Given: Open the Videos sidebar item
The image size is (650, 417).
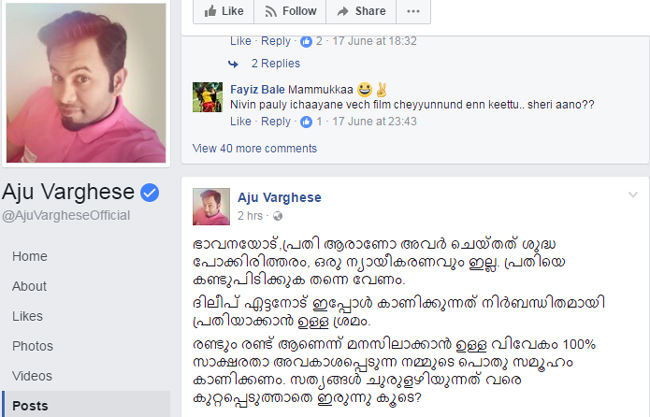Looking at the screenshot, I should point(32,376).
